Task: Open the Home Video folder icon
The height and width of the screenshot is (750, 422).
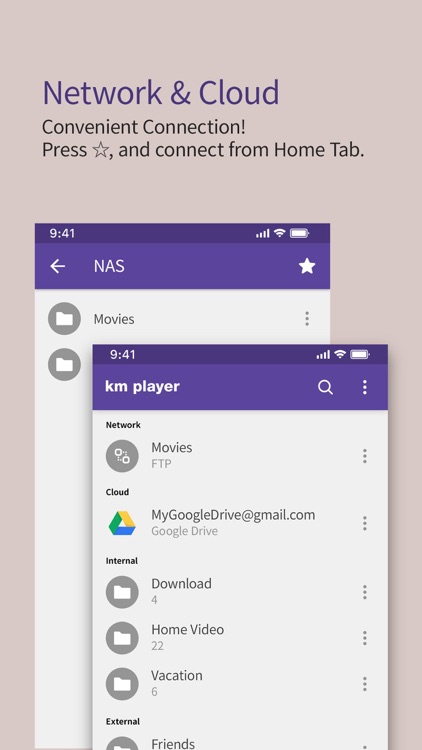Action: click(x=122, y=638)
